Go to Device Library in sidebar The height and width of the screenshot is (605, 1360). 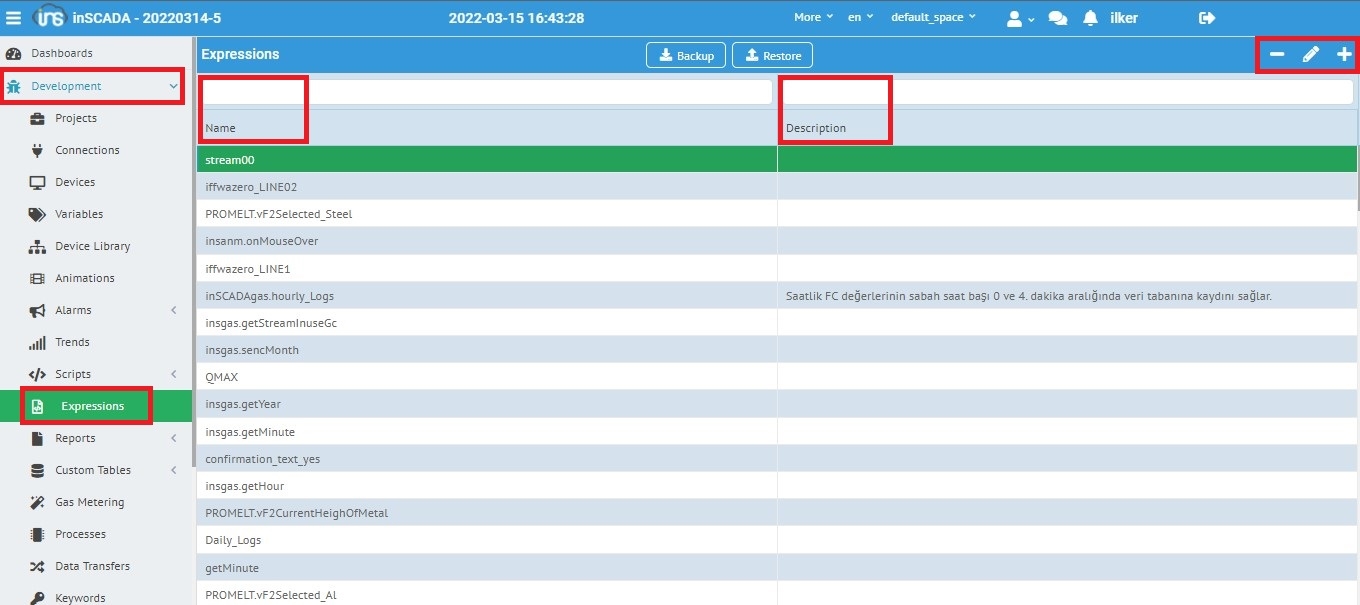tap(92, 246)
